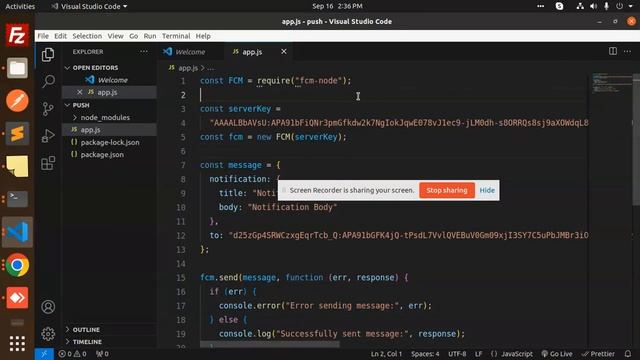Screen dimensions: 640x360
Task: Click the editor horizontal scrollbar
Action: point(269,345)
